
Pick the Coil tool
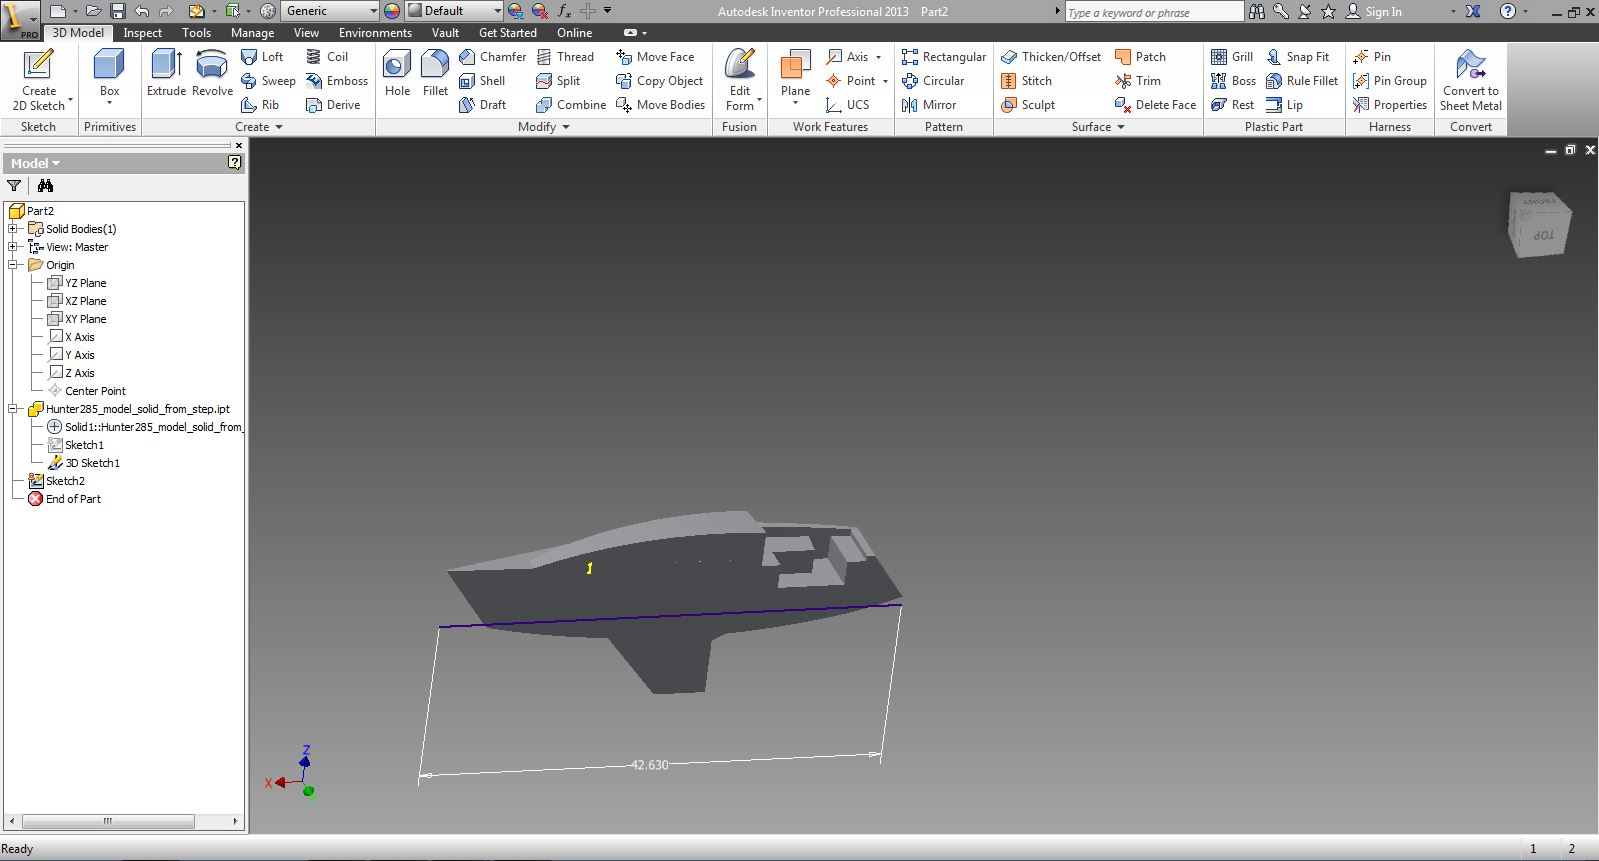327,57
